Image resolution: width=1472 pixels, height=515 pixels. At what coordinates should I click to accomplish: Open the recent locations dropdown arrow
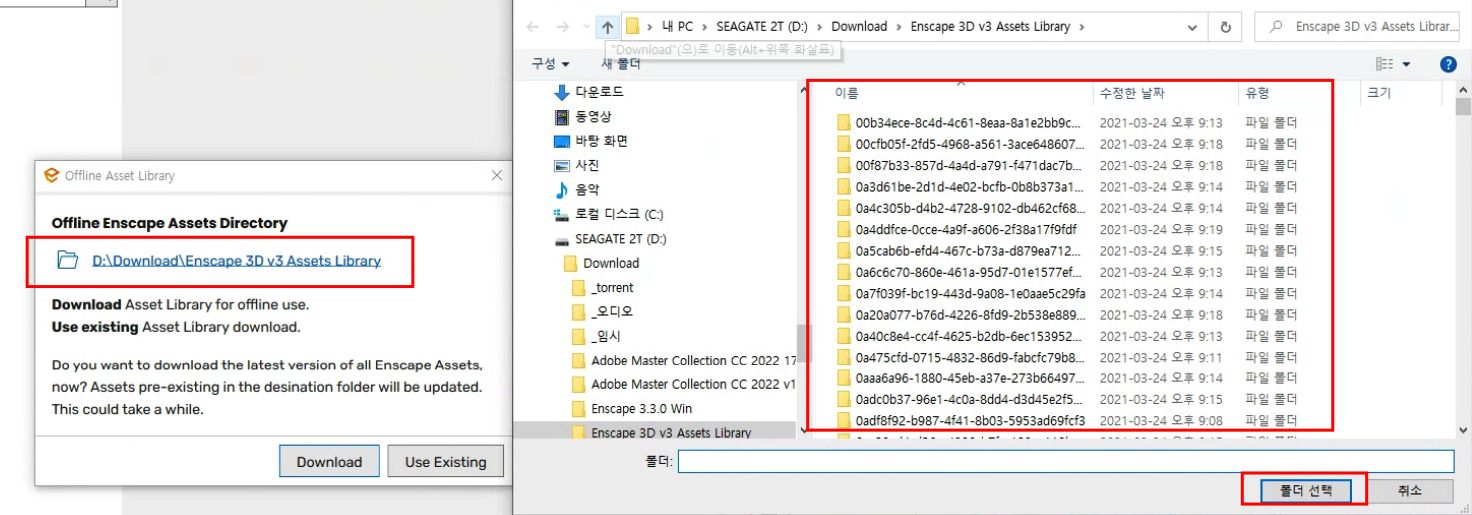(x=585, y=28)
